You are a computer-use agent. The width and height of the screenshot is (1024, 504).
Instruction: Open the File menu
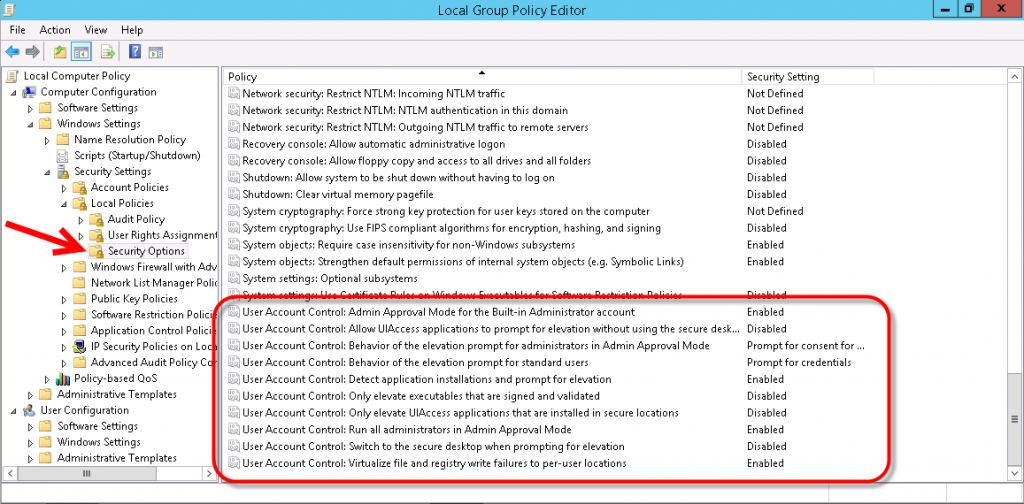coord(18,30)
